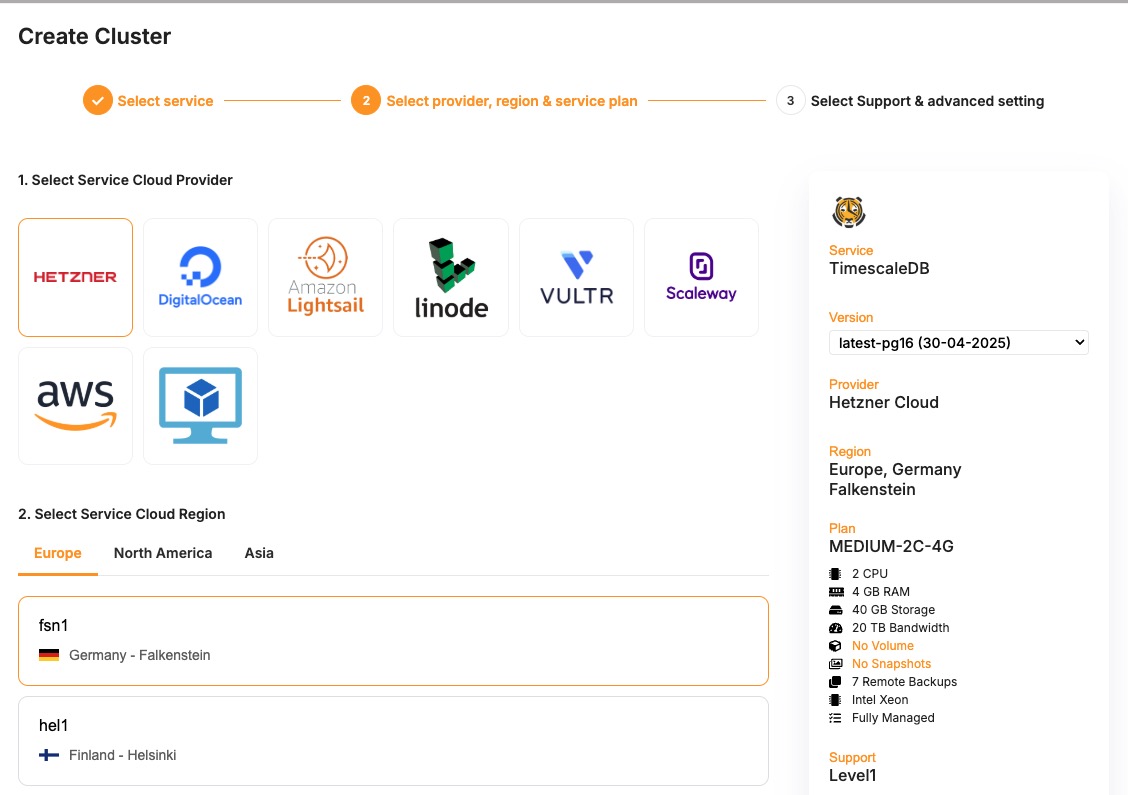1128x795 pixels.
Task: Pick the Amazon Lightsail provider card
Action: [x=325, y=277]
